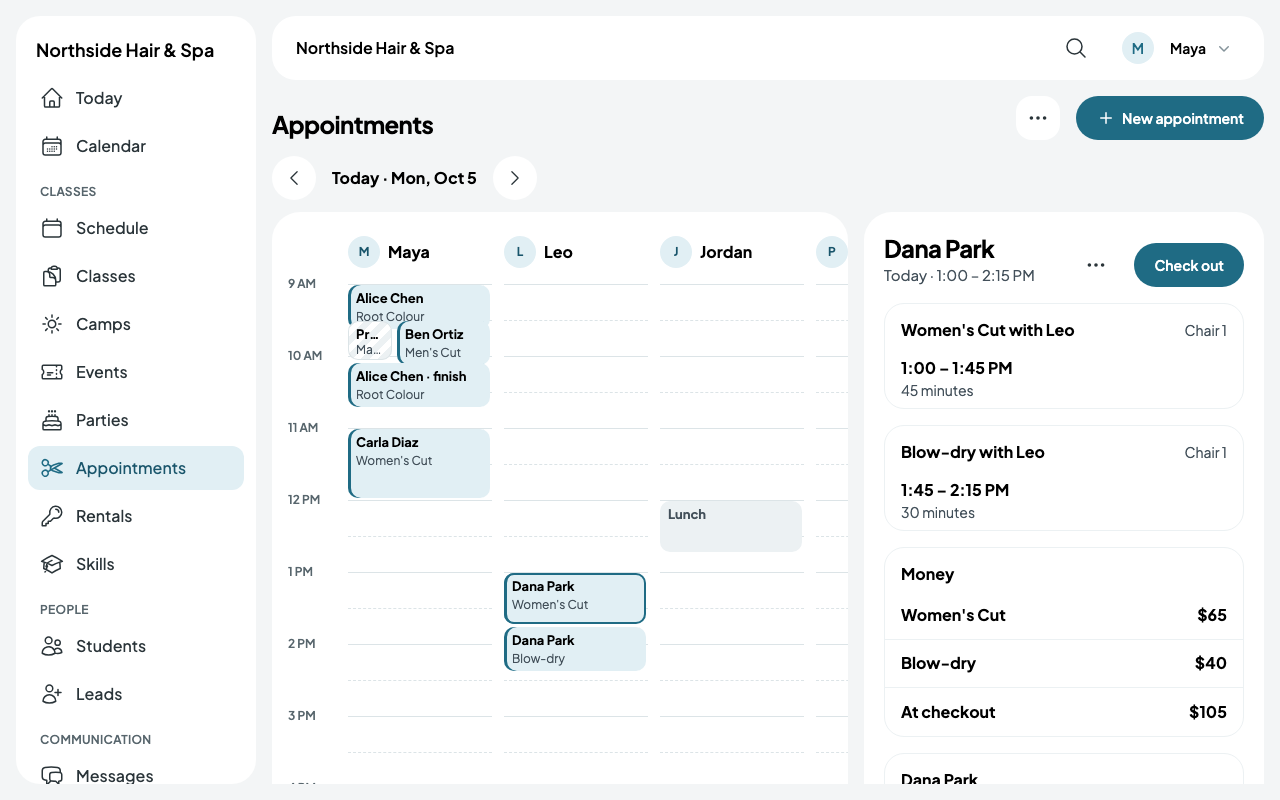1280x800 pixels.
Task: Click the New appointment button
Action: pos(1170,118)
